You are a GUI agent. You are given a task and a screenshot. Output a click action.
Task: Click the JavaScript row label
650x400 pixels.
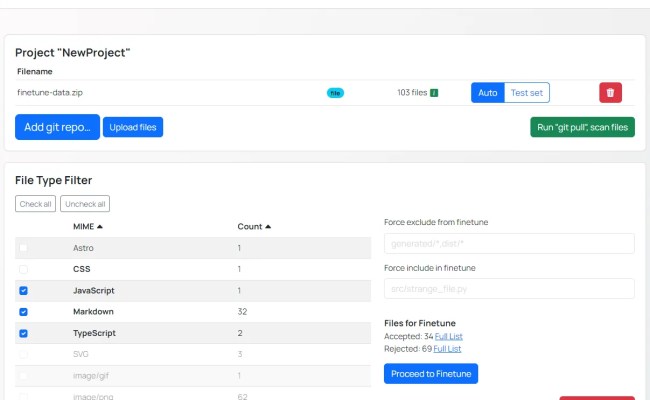tap(94, 291)
